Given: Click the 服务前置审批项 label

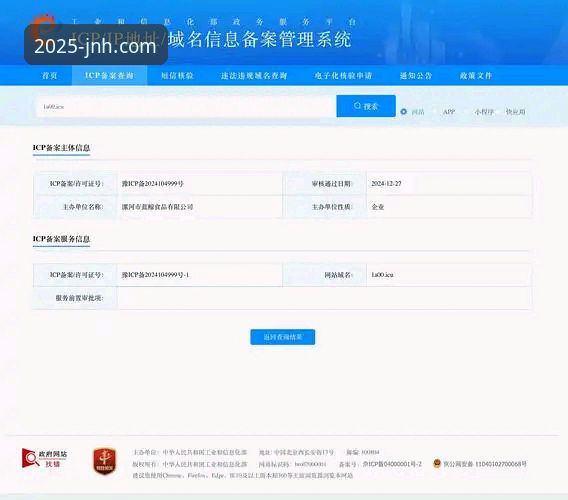Looking at the screenshot, I should point(80,298).
